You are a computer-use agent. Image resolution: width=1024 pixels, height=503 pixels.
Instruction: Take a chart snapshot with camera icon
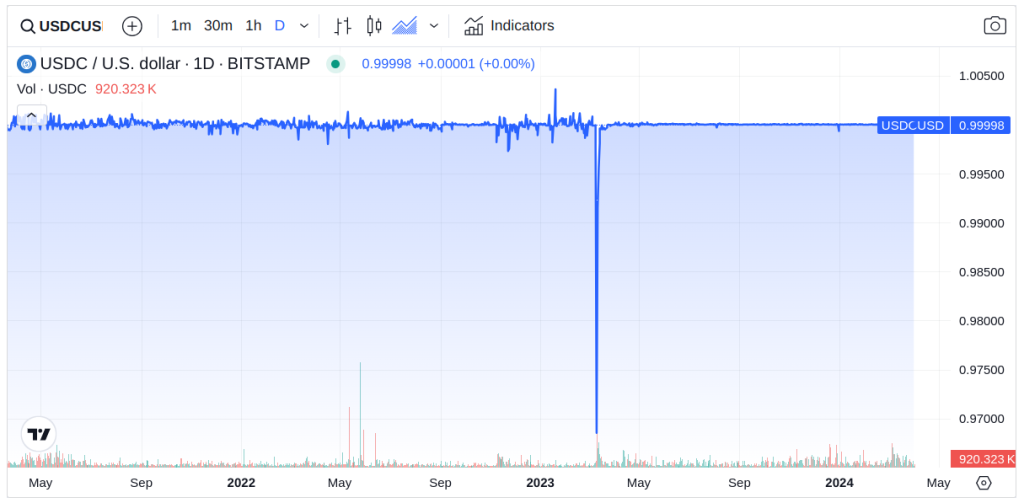coord(995,25)
